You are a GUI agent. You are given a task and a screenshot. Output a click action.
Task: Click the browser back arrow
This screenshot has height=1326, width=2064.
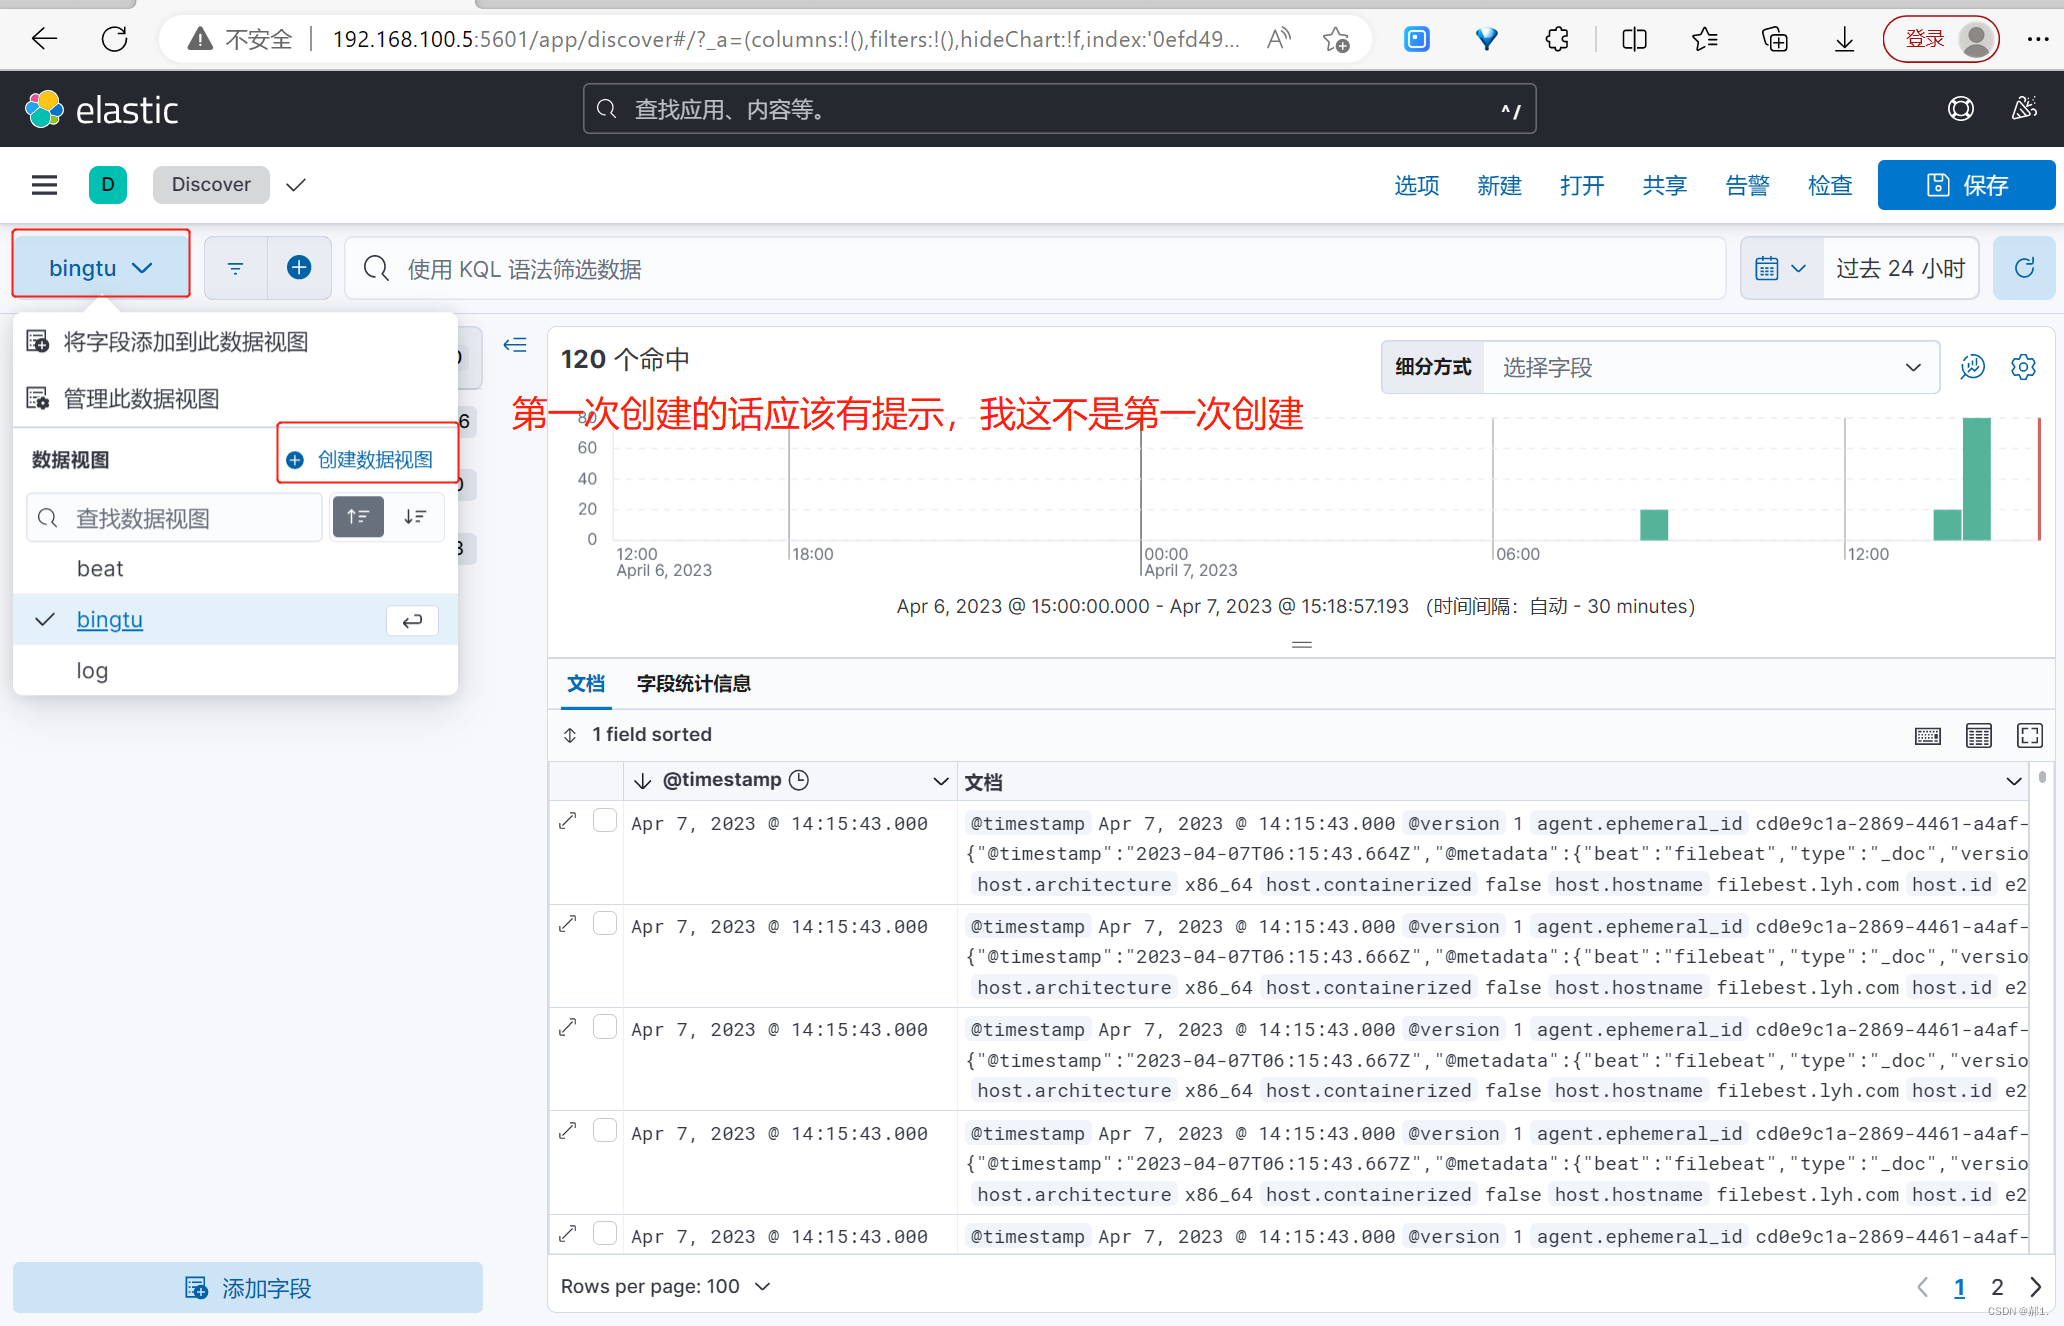coord(45,39)
